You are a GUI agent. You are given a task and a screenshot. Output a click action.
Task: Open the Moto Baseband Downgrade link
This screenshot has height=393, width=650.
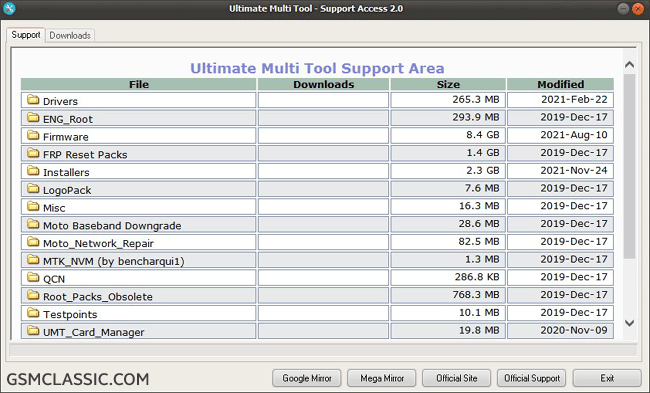coord(112,226)
